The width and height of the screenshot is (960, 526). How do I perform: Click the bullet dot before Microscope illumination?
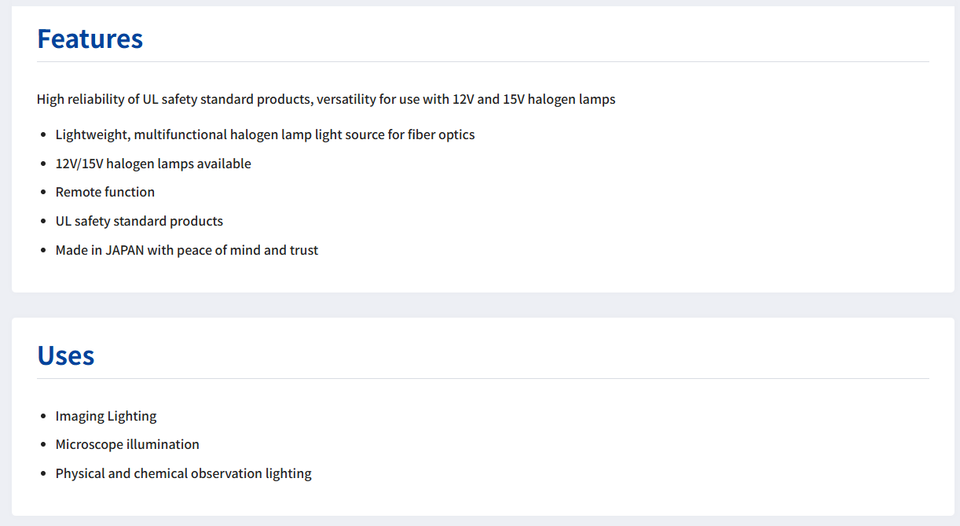coord(43,445)
